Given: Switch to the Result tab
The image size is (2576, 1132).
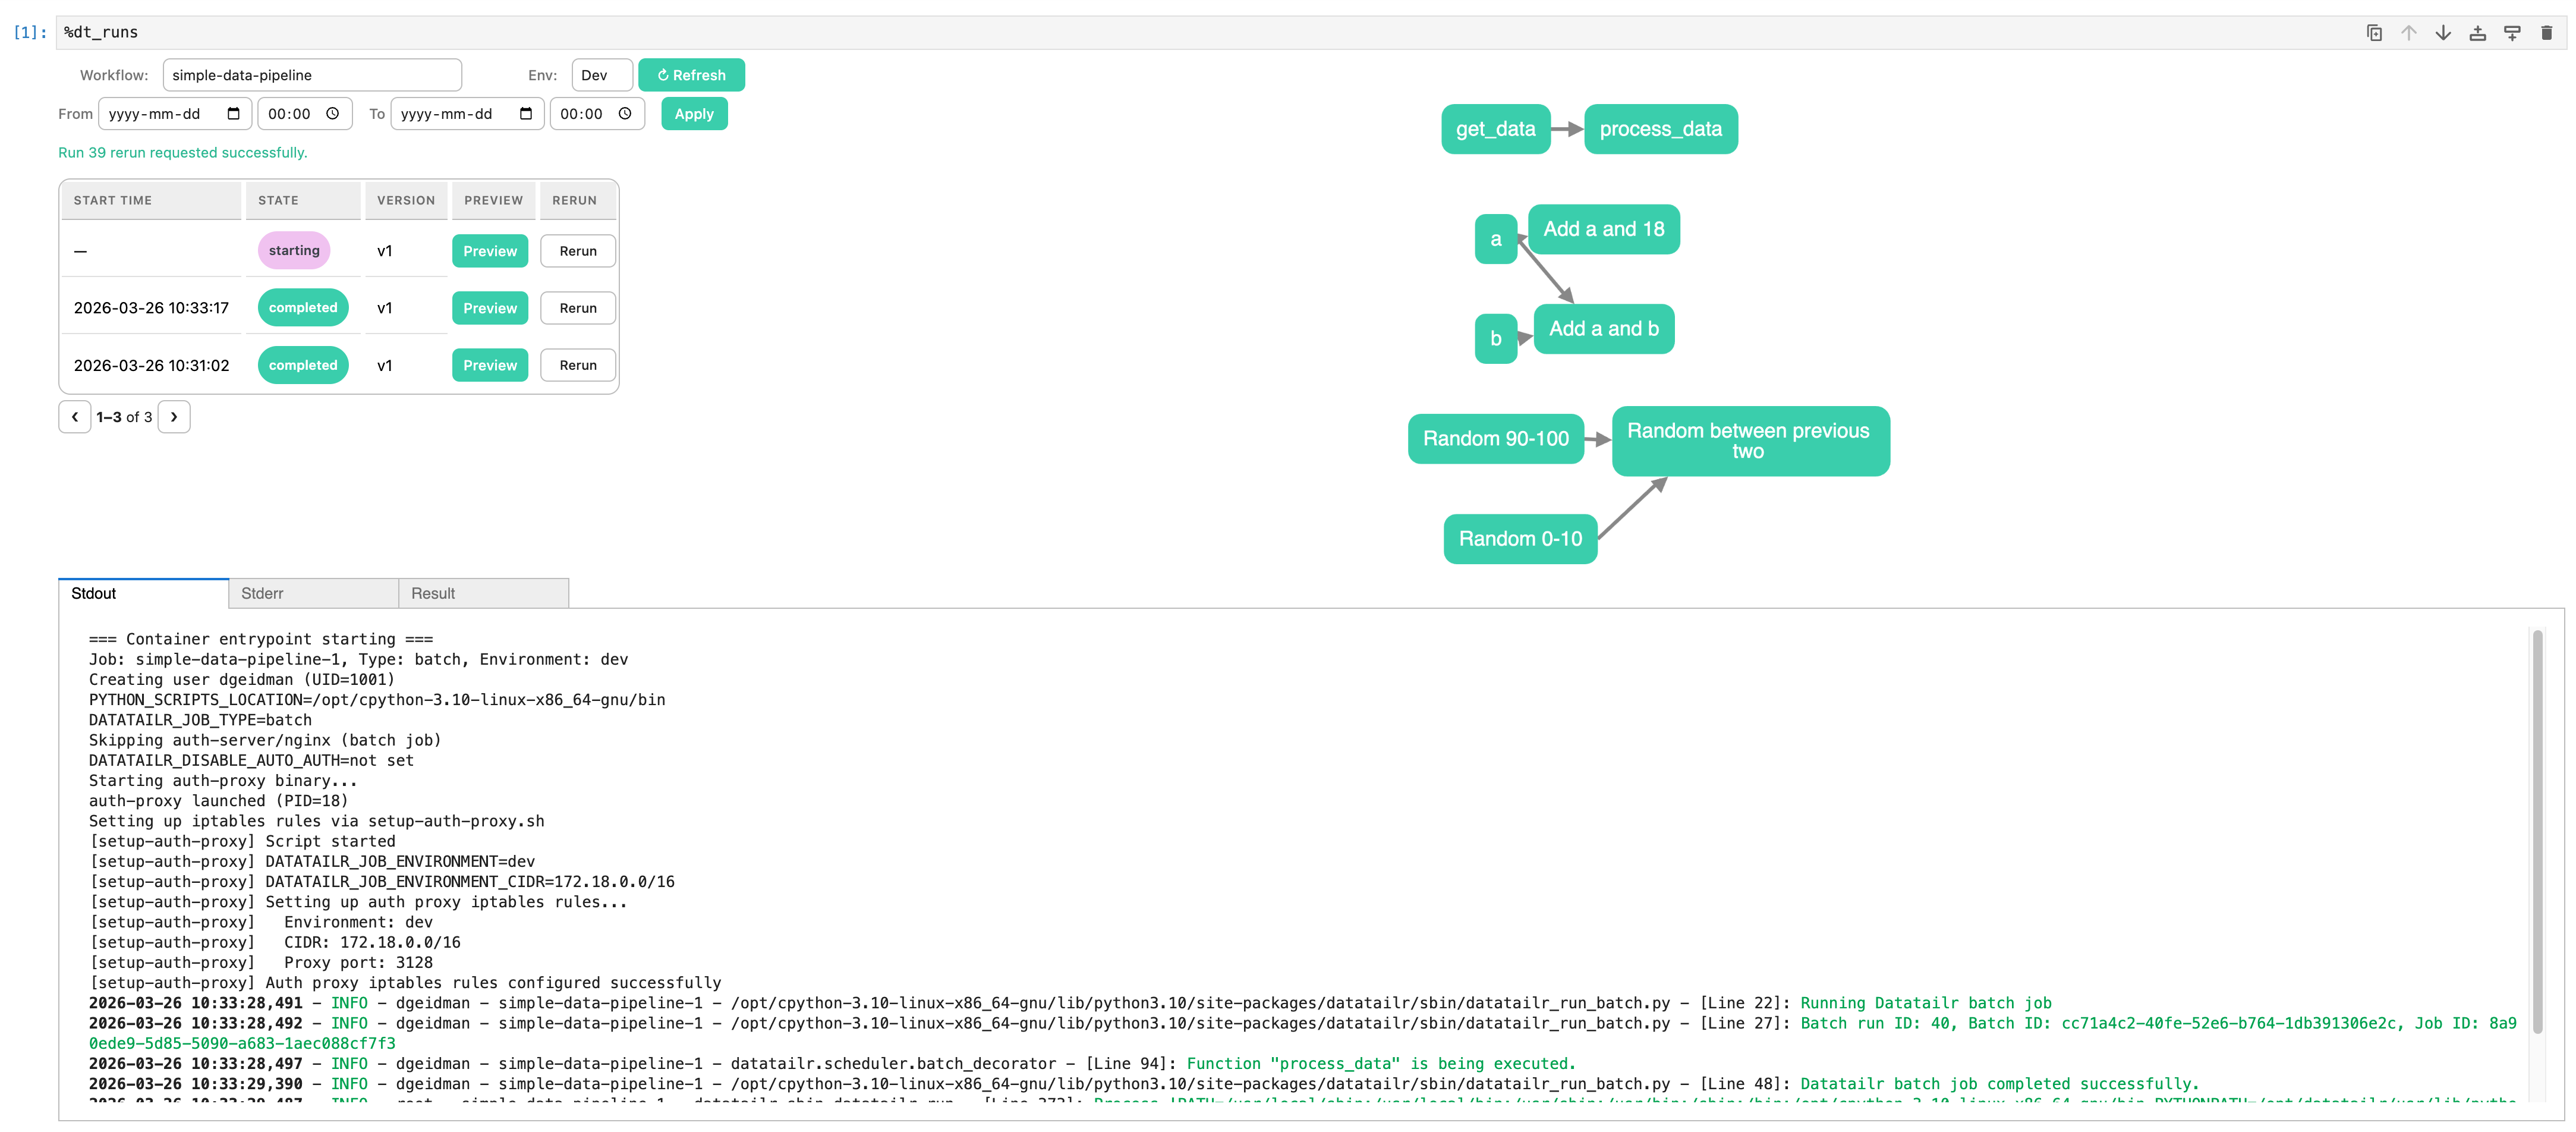Looking at the screenshot, I should point(432,592).
